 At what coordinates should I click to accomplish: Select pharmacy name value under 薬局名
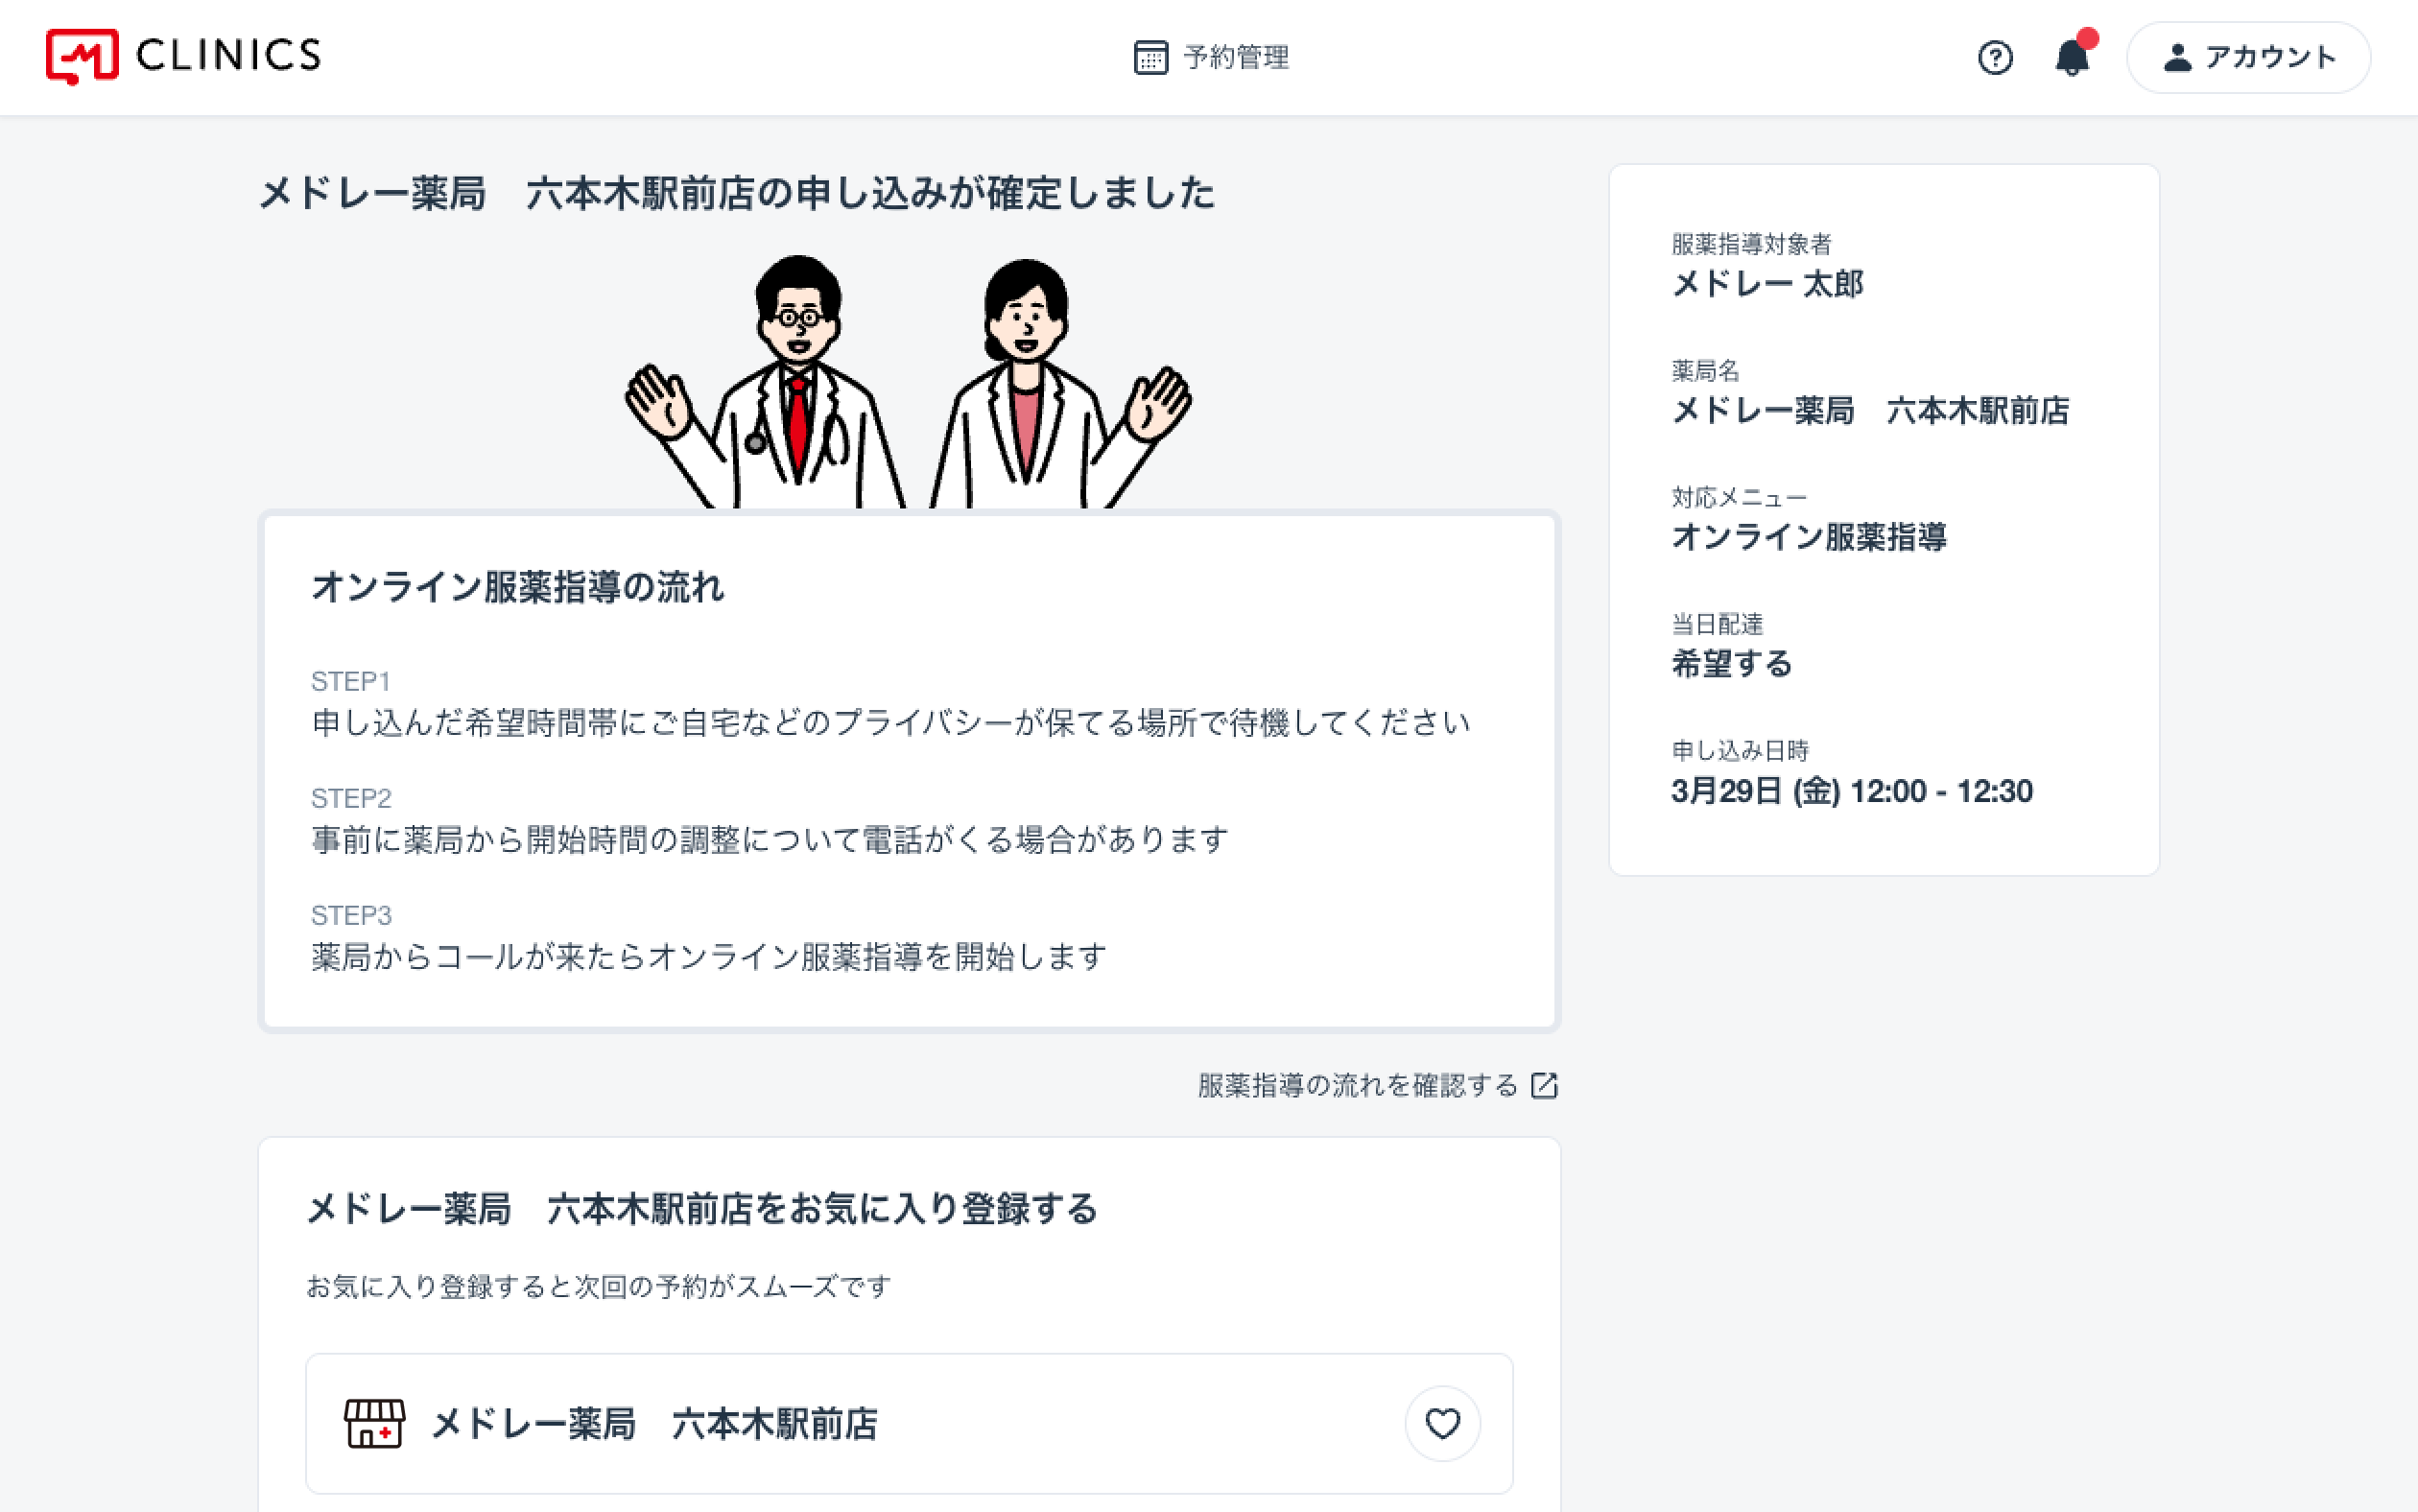click(x=1870, y=410)
